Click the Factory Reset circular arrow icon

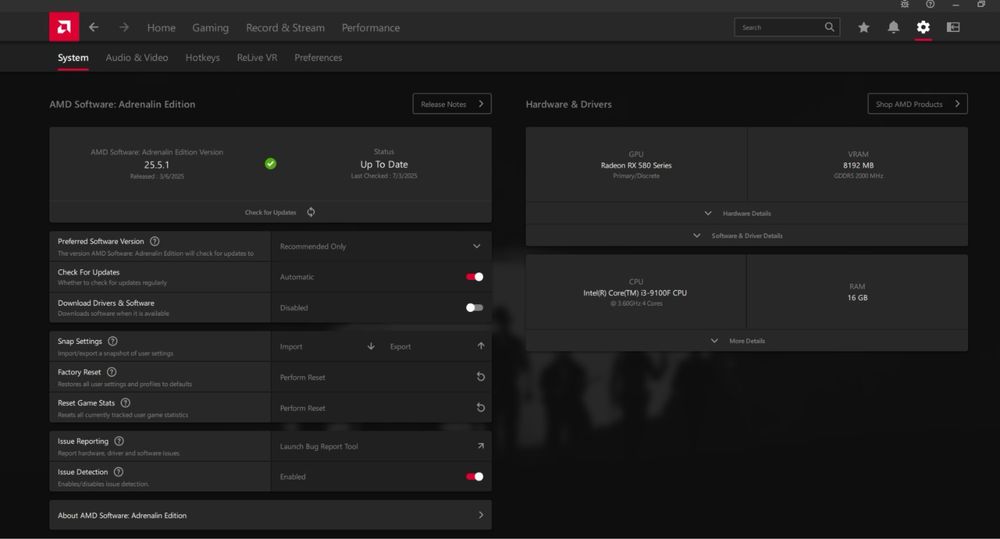click(x=481, y=377)
